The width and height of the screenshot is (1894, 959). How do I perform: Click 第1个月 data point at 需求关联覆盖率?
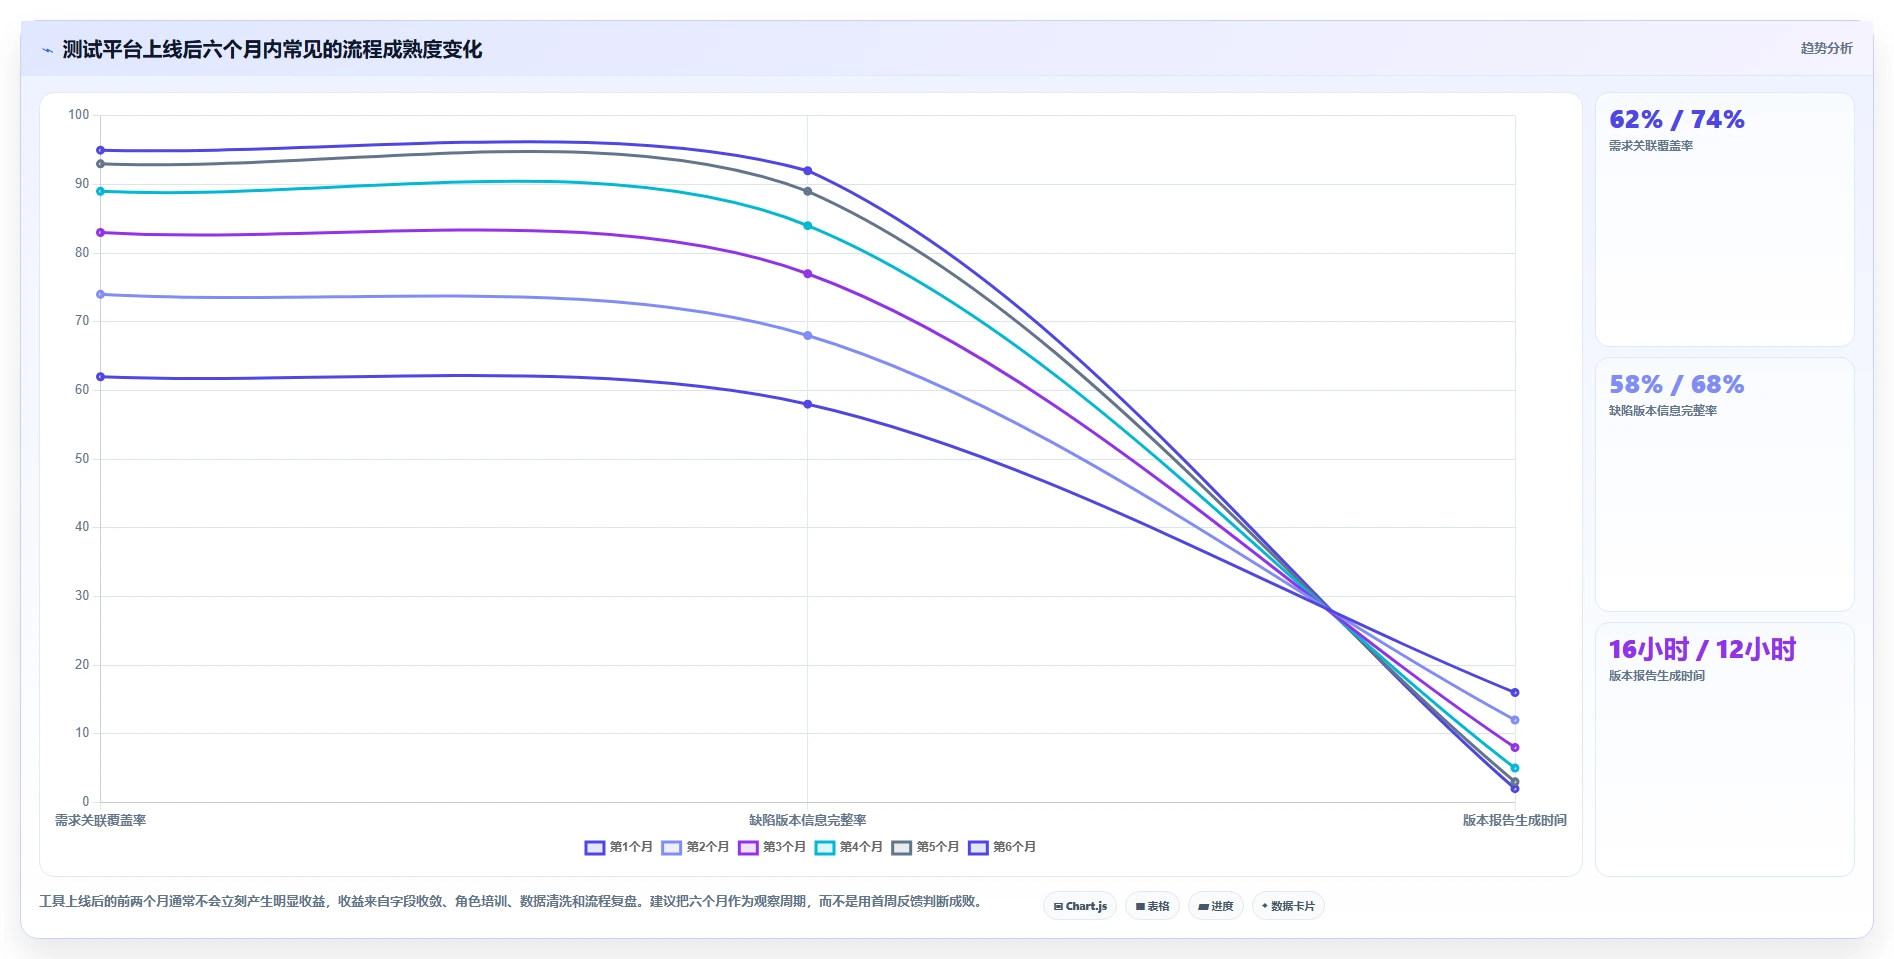(100, 377)
